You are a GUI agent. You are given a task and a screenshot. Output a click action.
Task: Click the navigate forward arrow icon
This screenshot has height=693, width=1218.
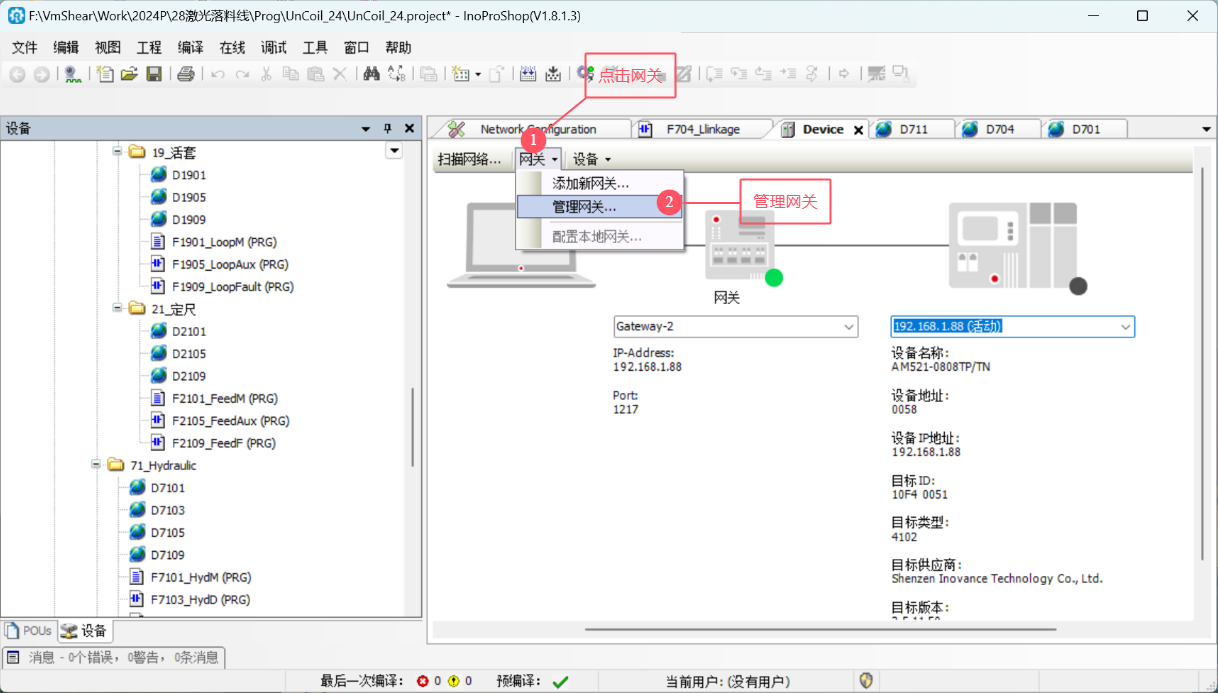point(41,74)
